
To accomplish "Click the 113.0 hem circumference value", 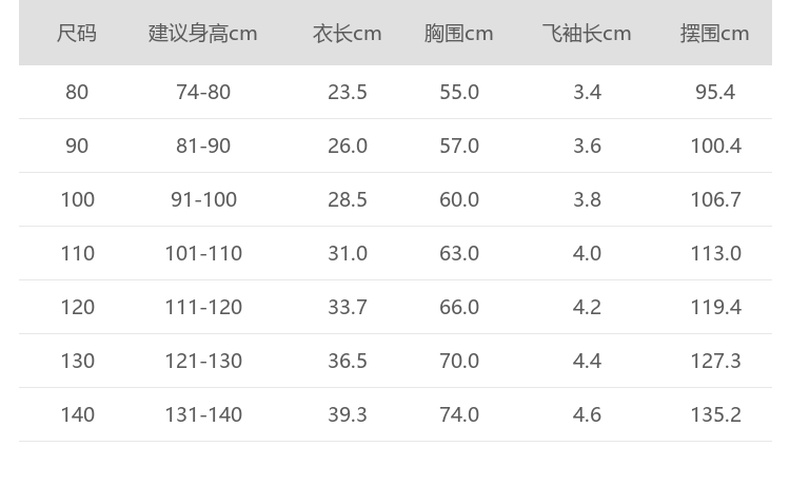I will (x=715, y=253).
